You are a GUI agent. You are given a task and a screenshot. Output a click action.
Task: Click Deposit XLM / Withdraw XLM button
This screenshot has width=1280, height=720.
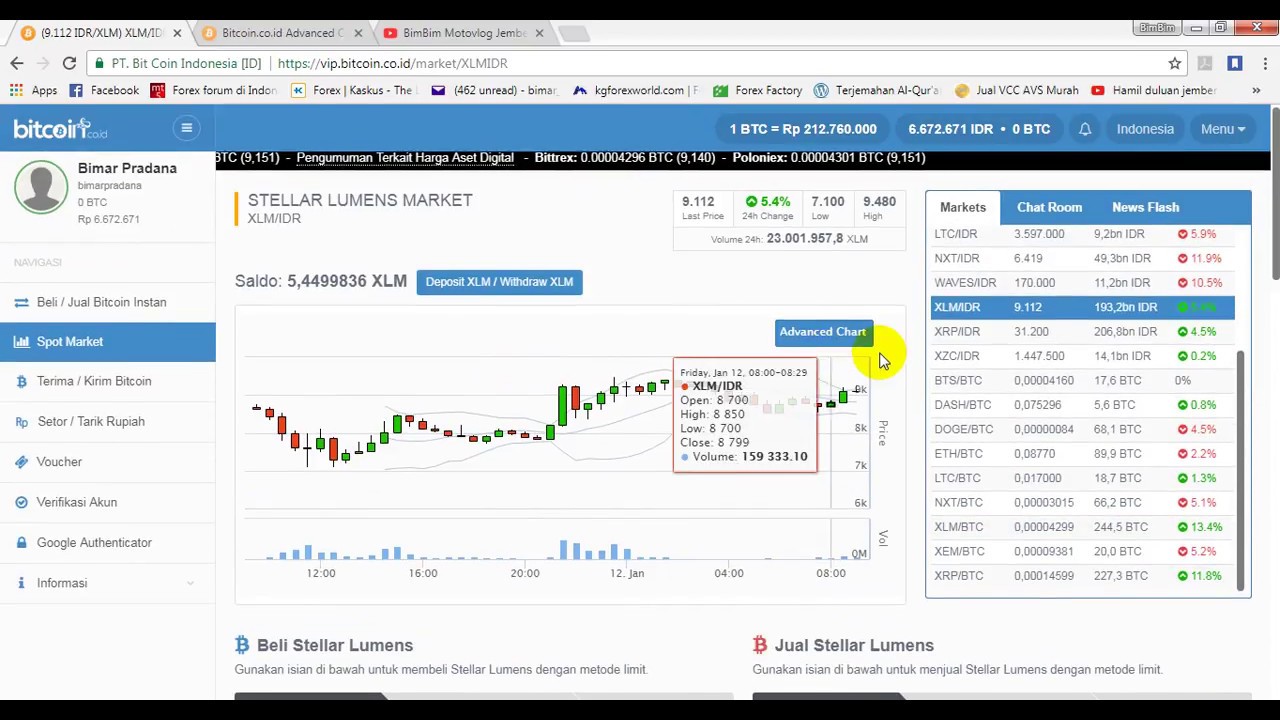coord(499,282)
